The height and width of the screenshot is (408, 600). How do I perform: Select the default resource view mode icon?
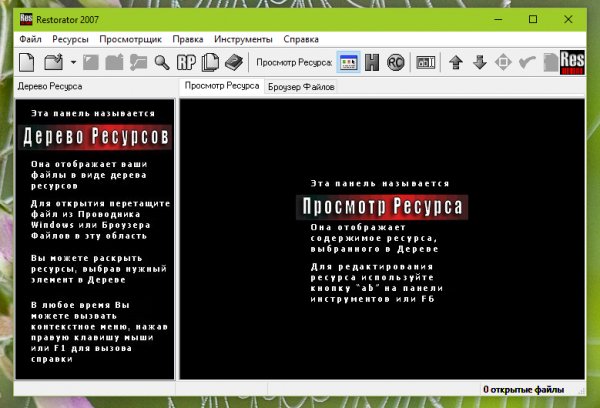tap(349, 62)
